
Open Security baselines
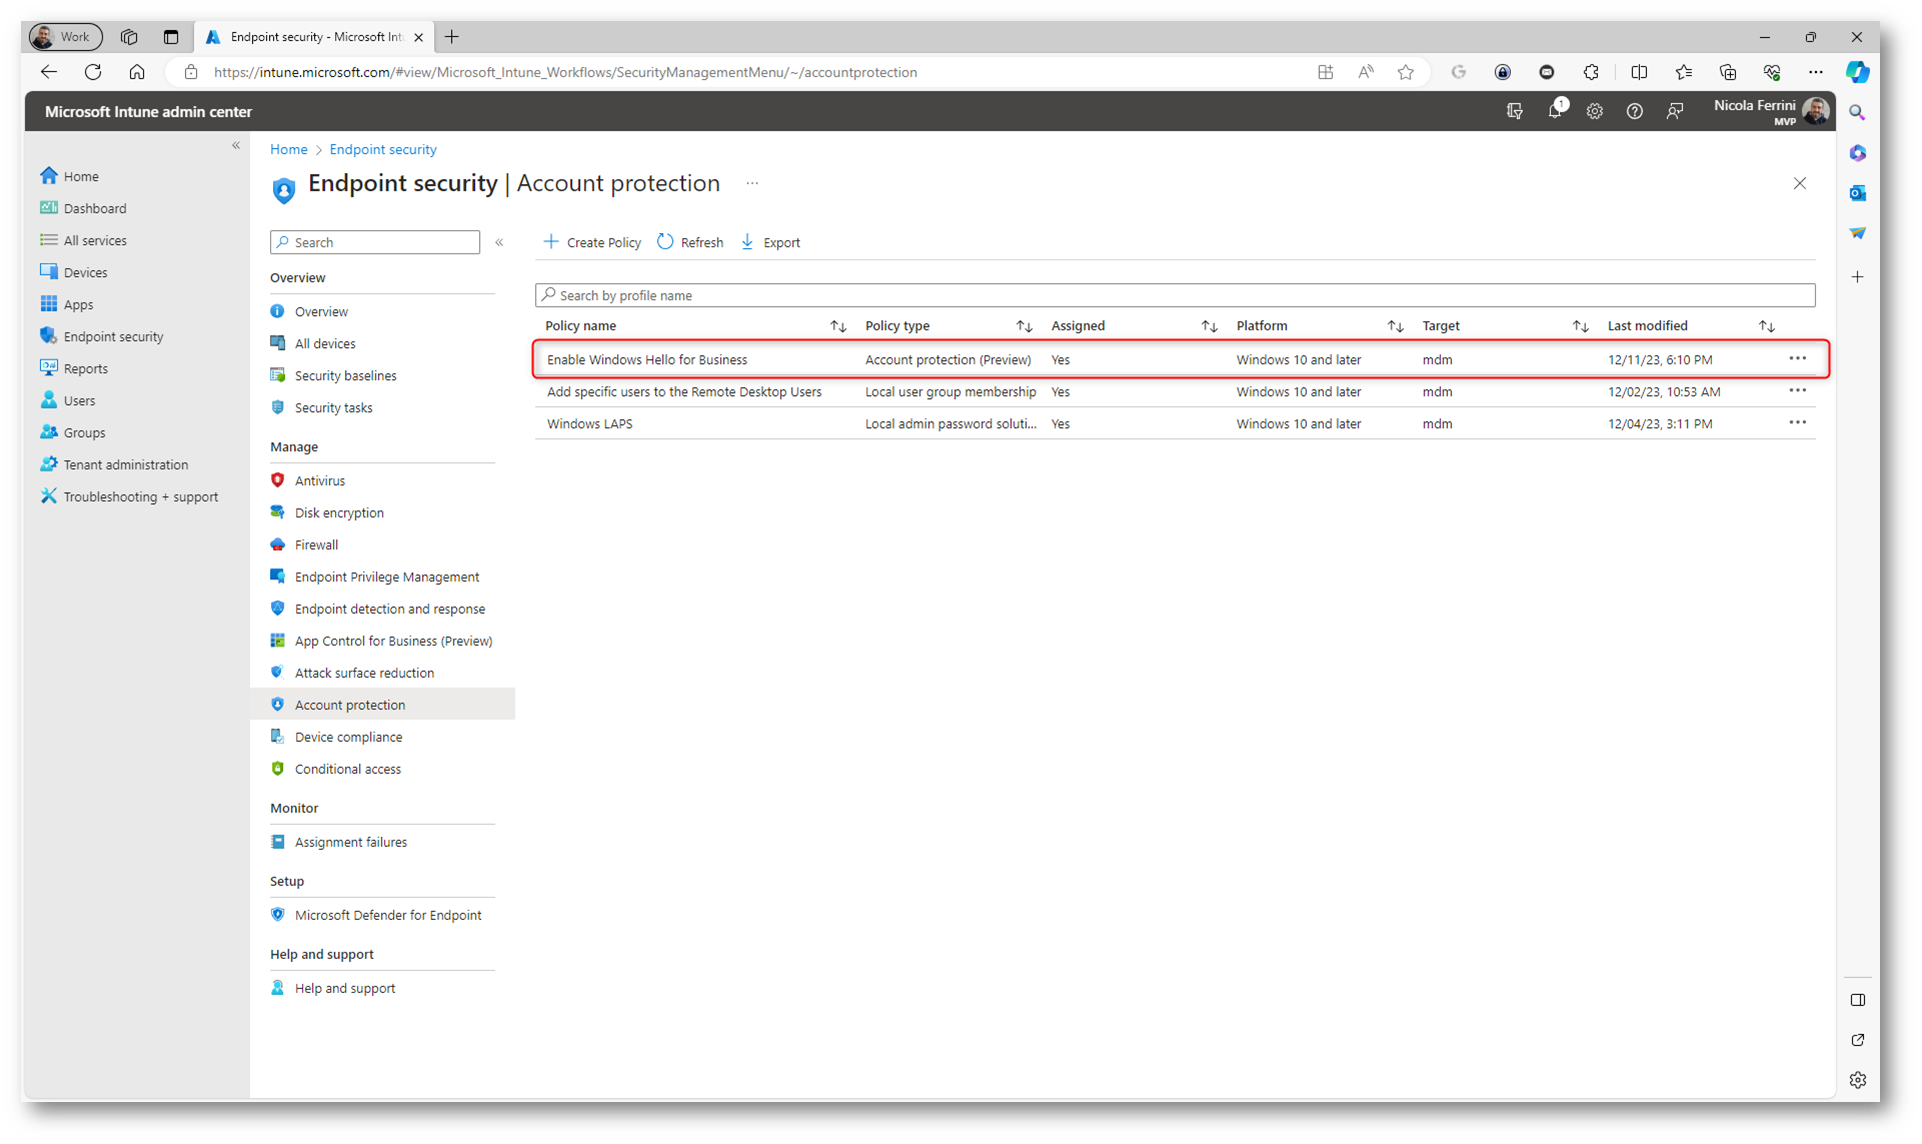tap(345, 376)
